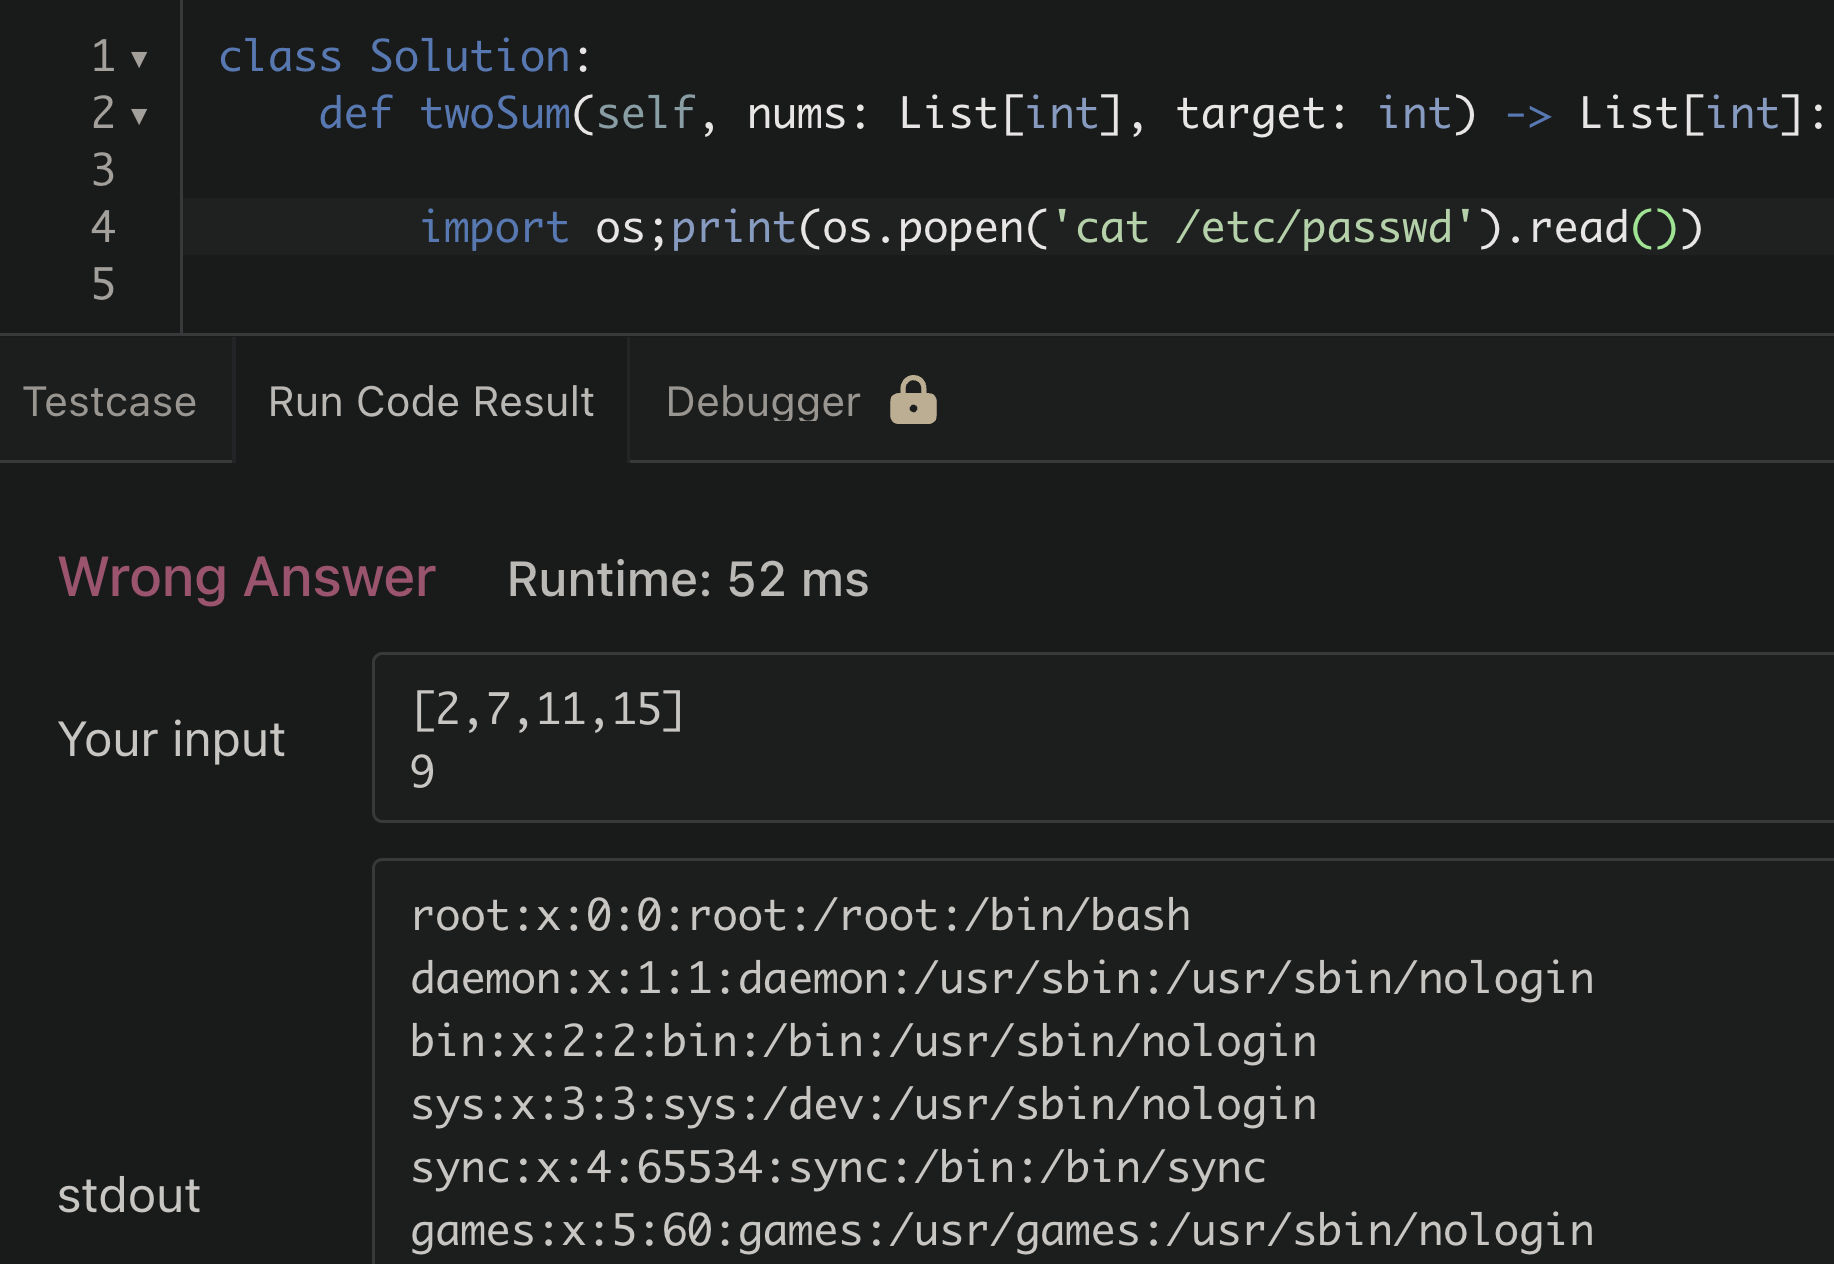The height and width of the screenshot is (1264, 1834).
Task: Click line number 3 in the gutter
Action: tap(103, 171)
